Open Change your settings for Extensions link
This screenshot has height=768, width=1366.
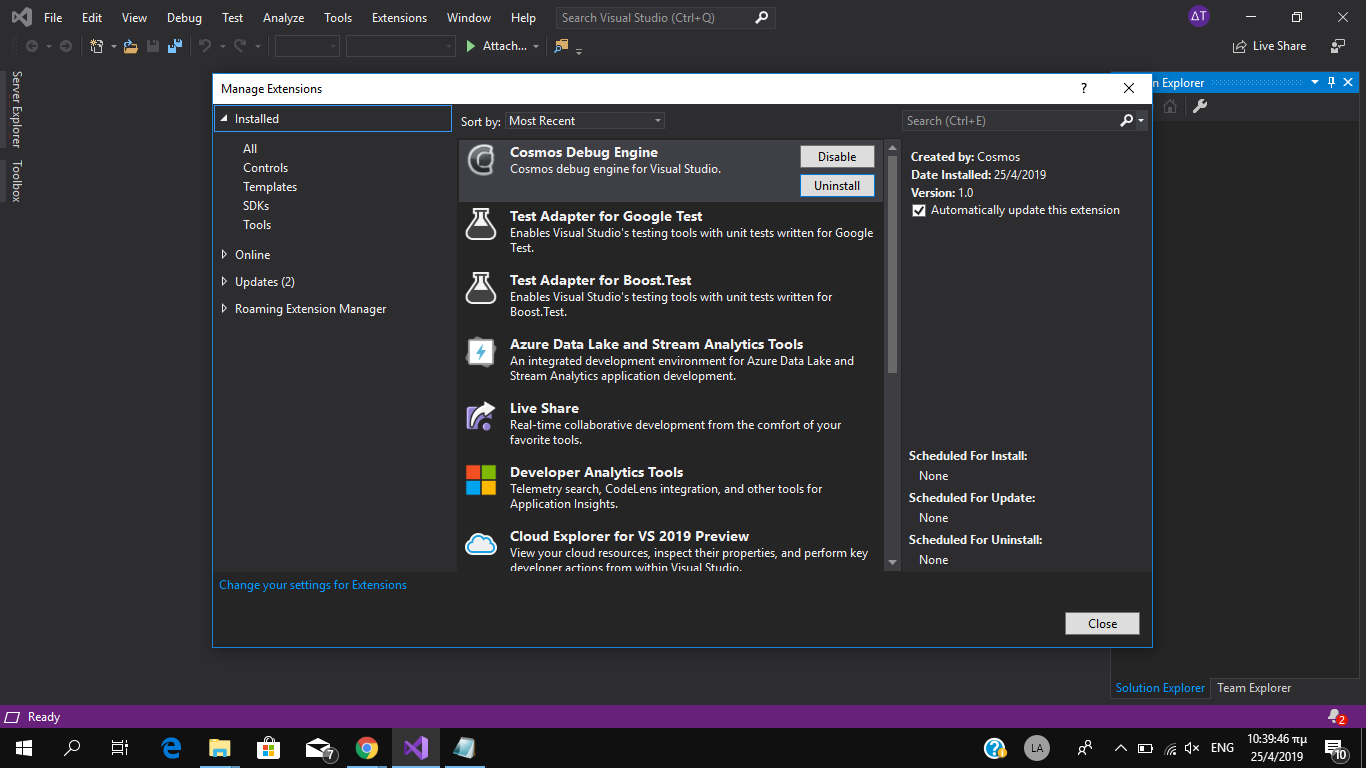click(313, 585)
